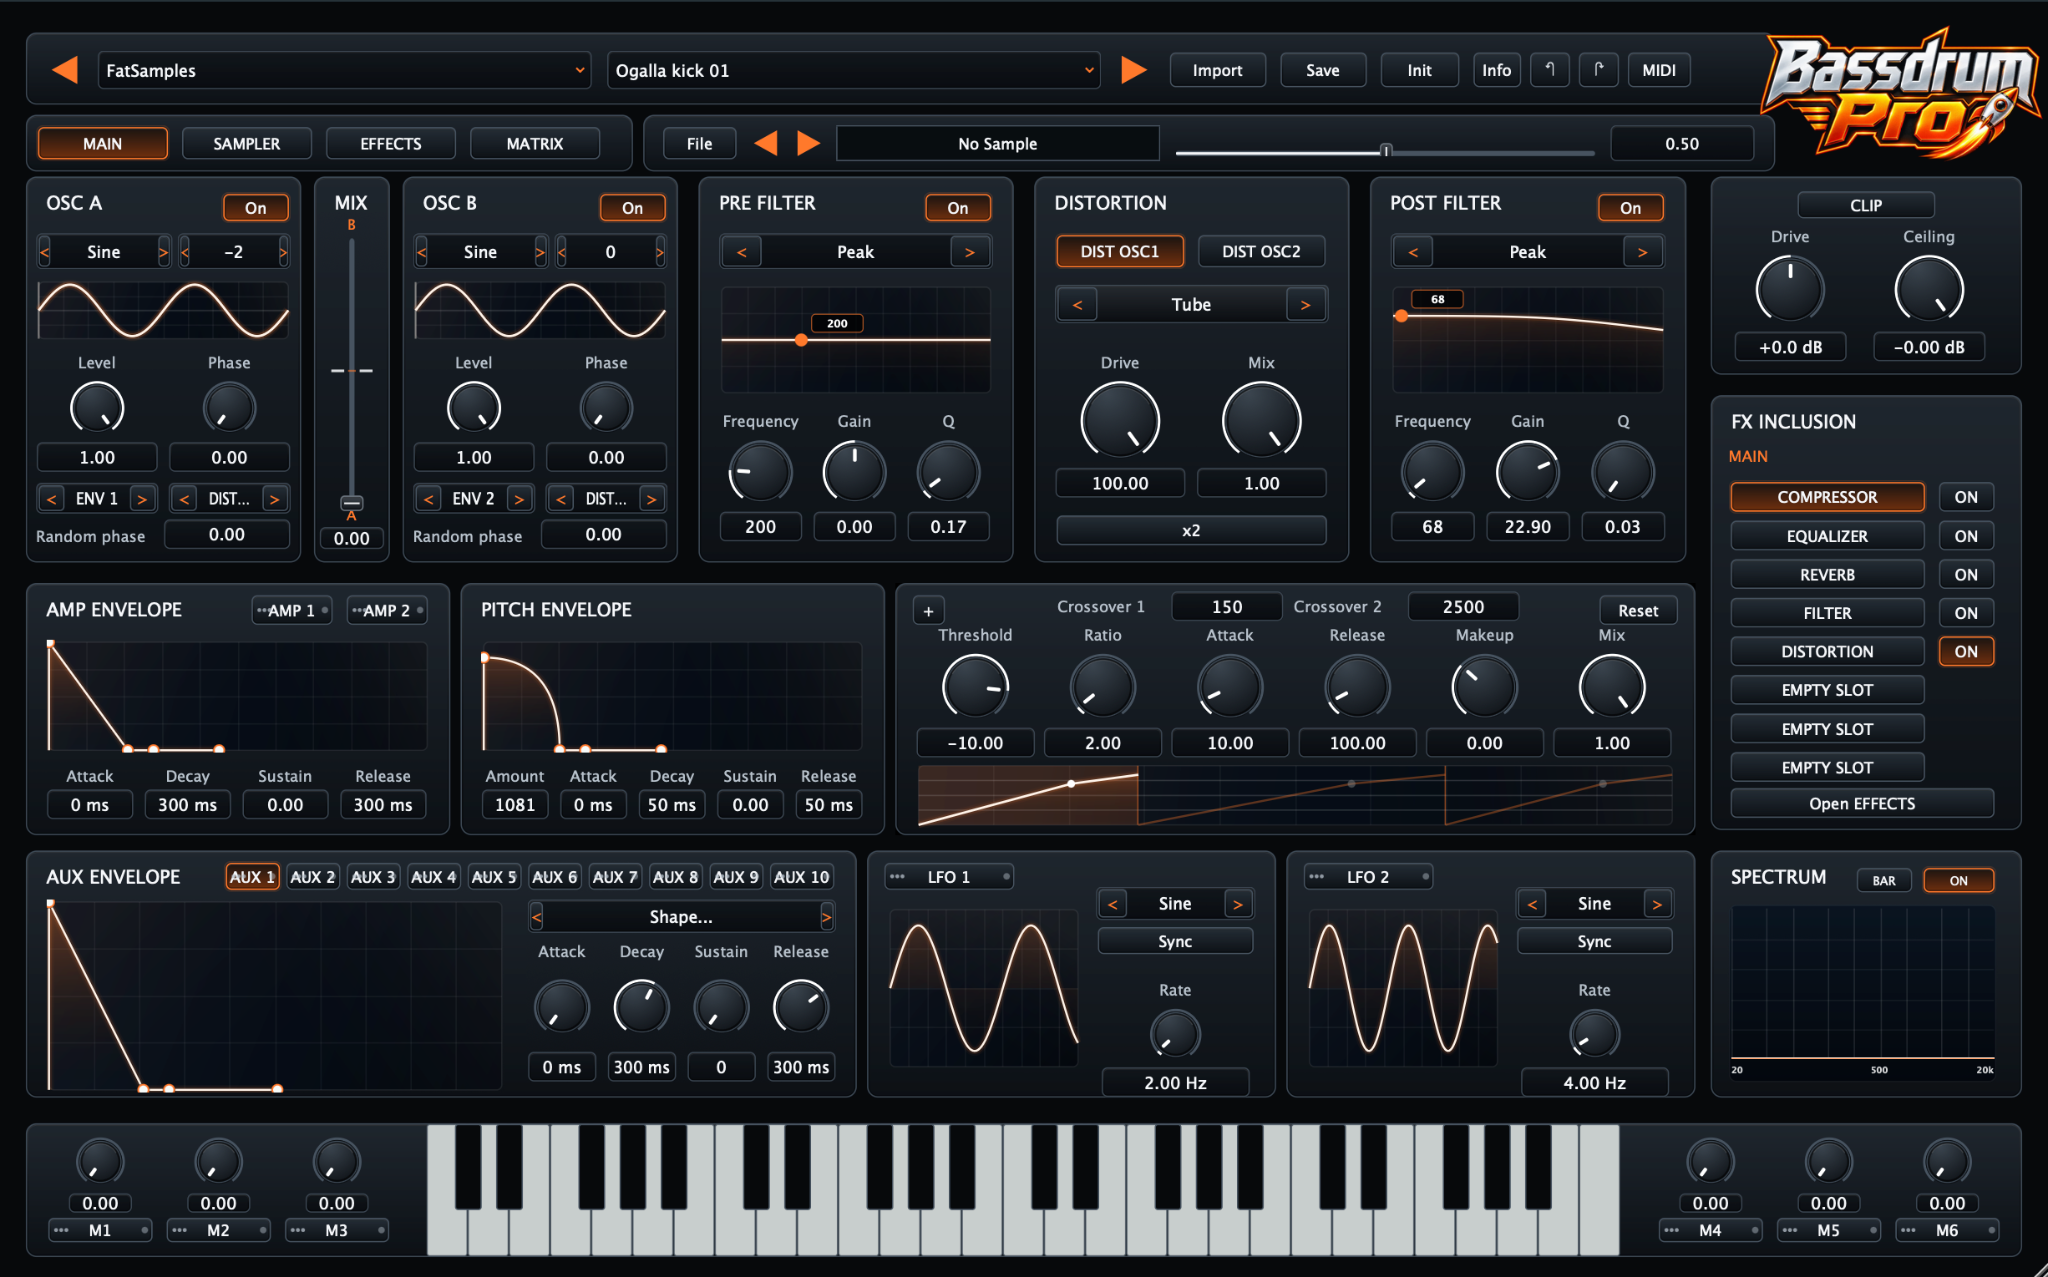Click the OSC A/B MIX slider handle

tap(351, 502)
